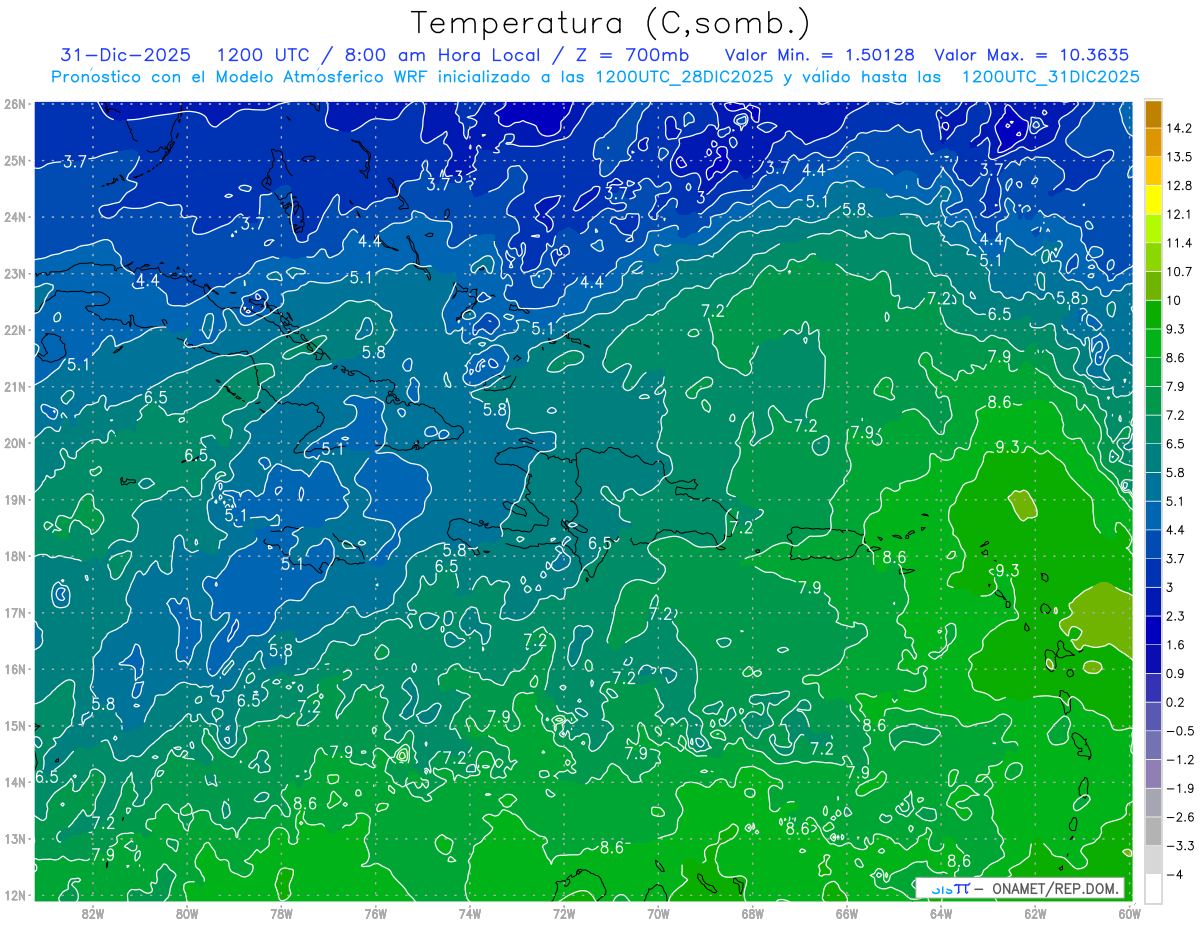Click the longitude axis label "68W"
Viewport: 1200px width, 927px height.
click(x=752, y=912)
